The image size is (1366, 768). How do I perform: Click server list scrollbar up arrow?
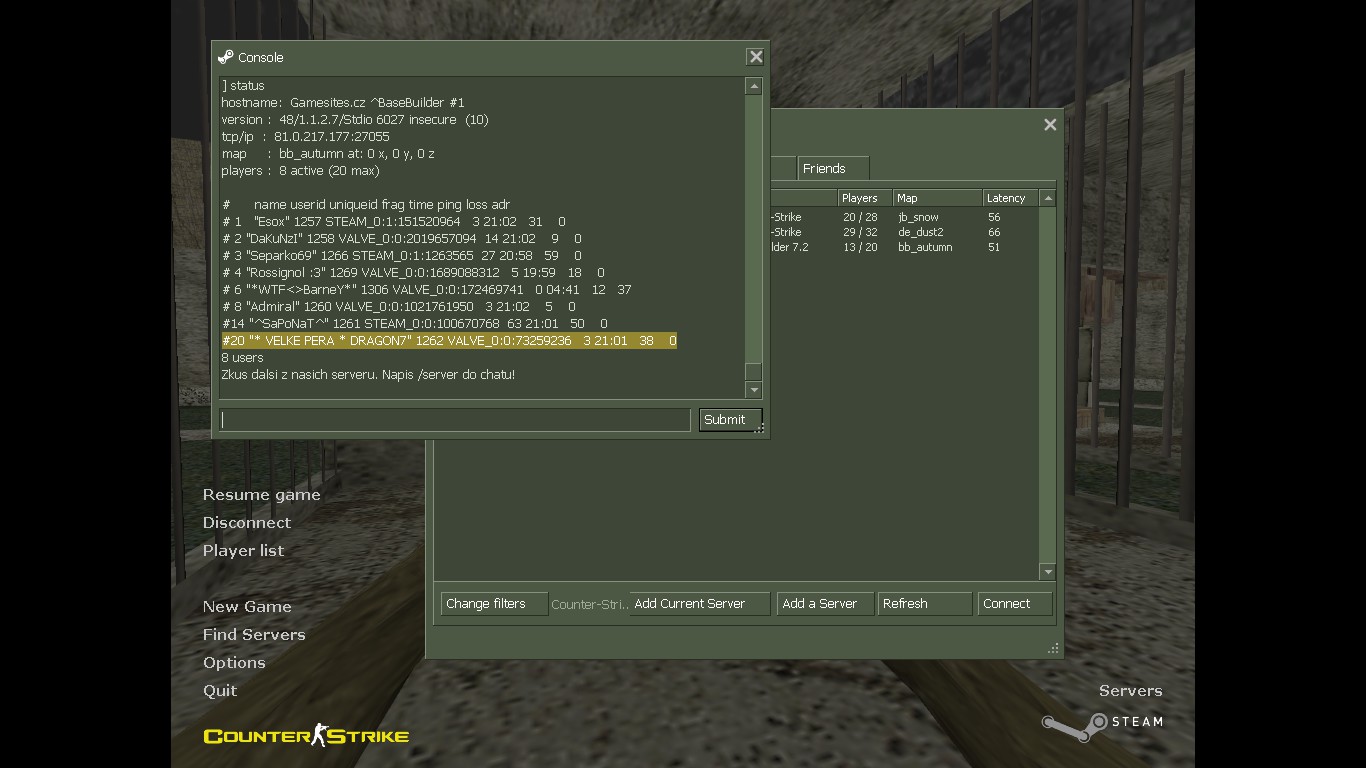[x=1048, y=199]
